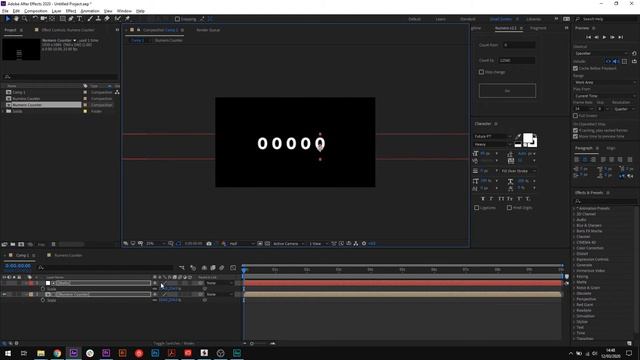Open the Play From Current Time dropdown
This screenshot has width=640, height=360.
[x=605, y=96]
